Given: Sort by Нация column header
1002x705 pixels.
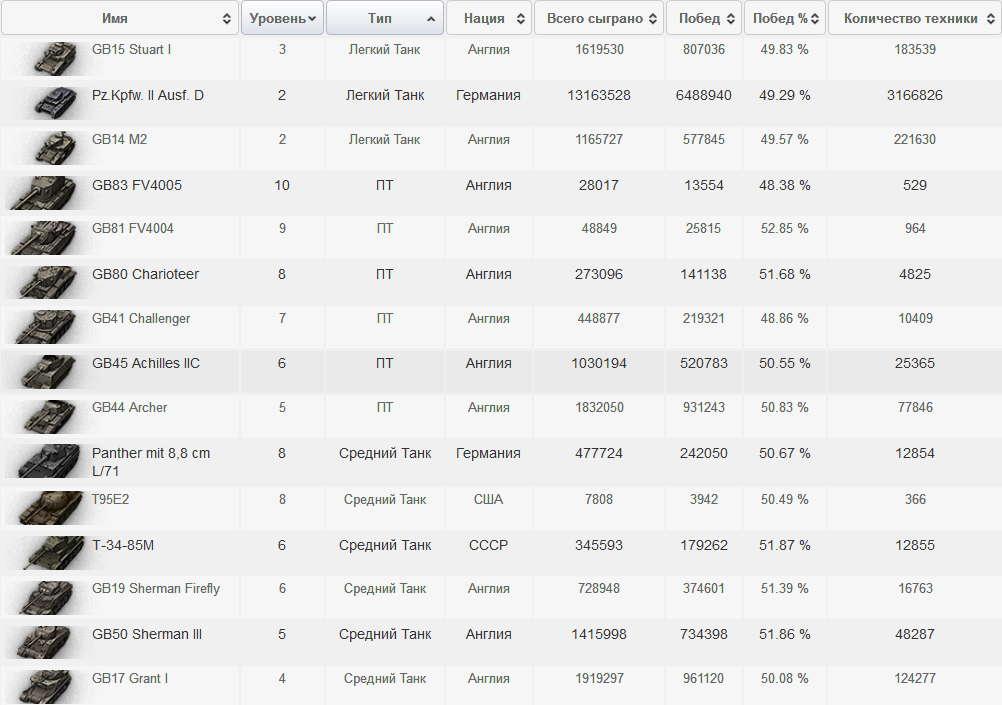Looking at the screenshot, I should (x=488, y=18).
